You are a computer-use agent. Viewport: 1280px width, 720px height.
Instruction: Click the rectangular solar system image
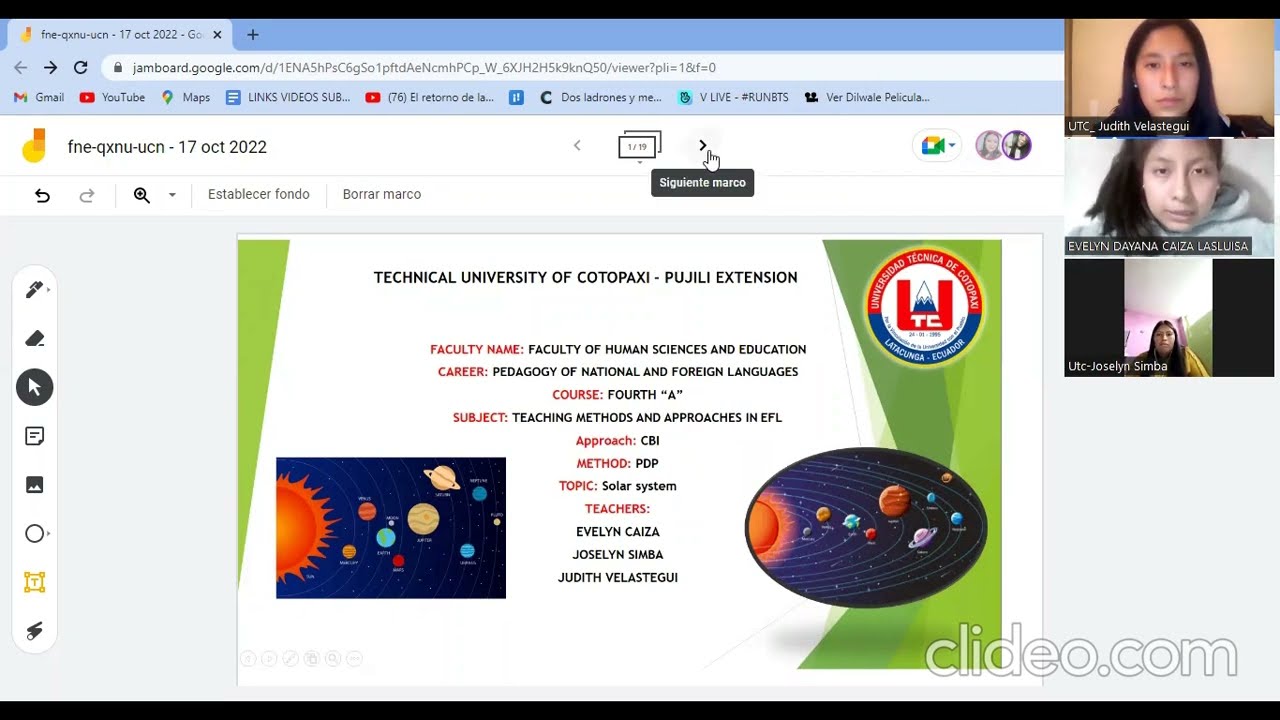(391, 528)
